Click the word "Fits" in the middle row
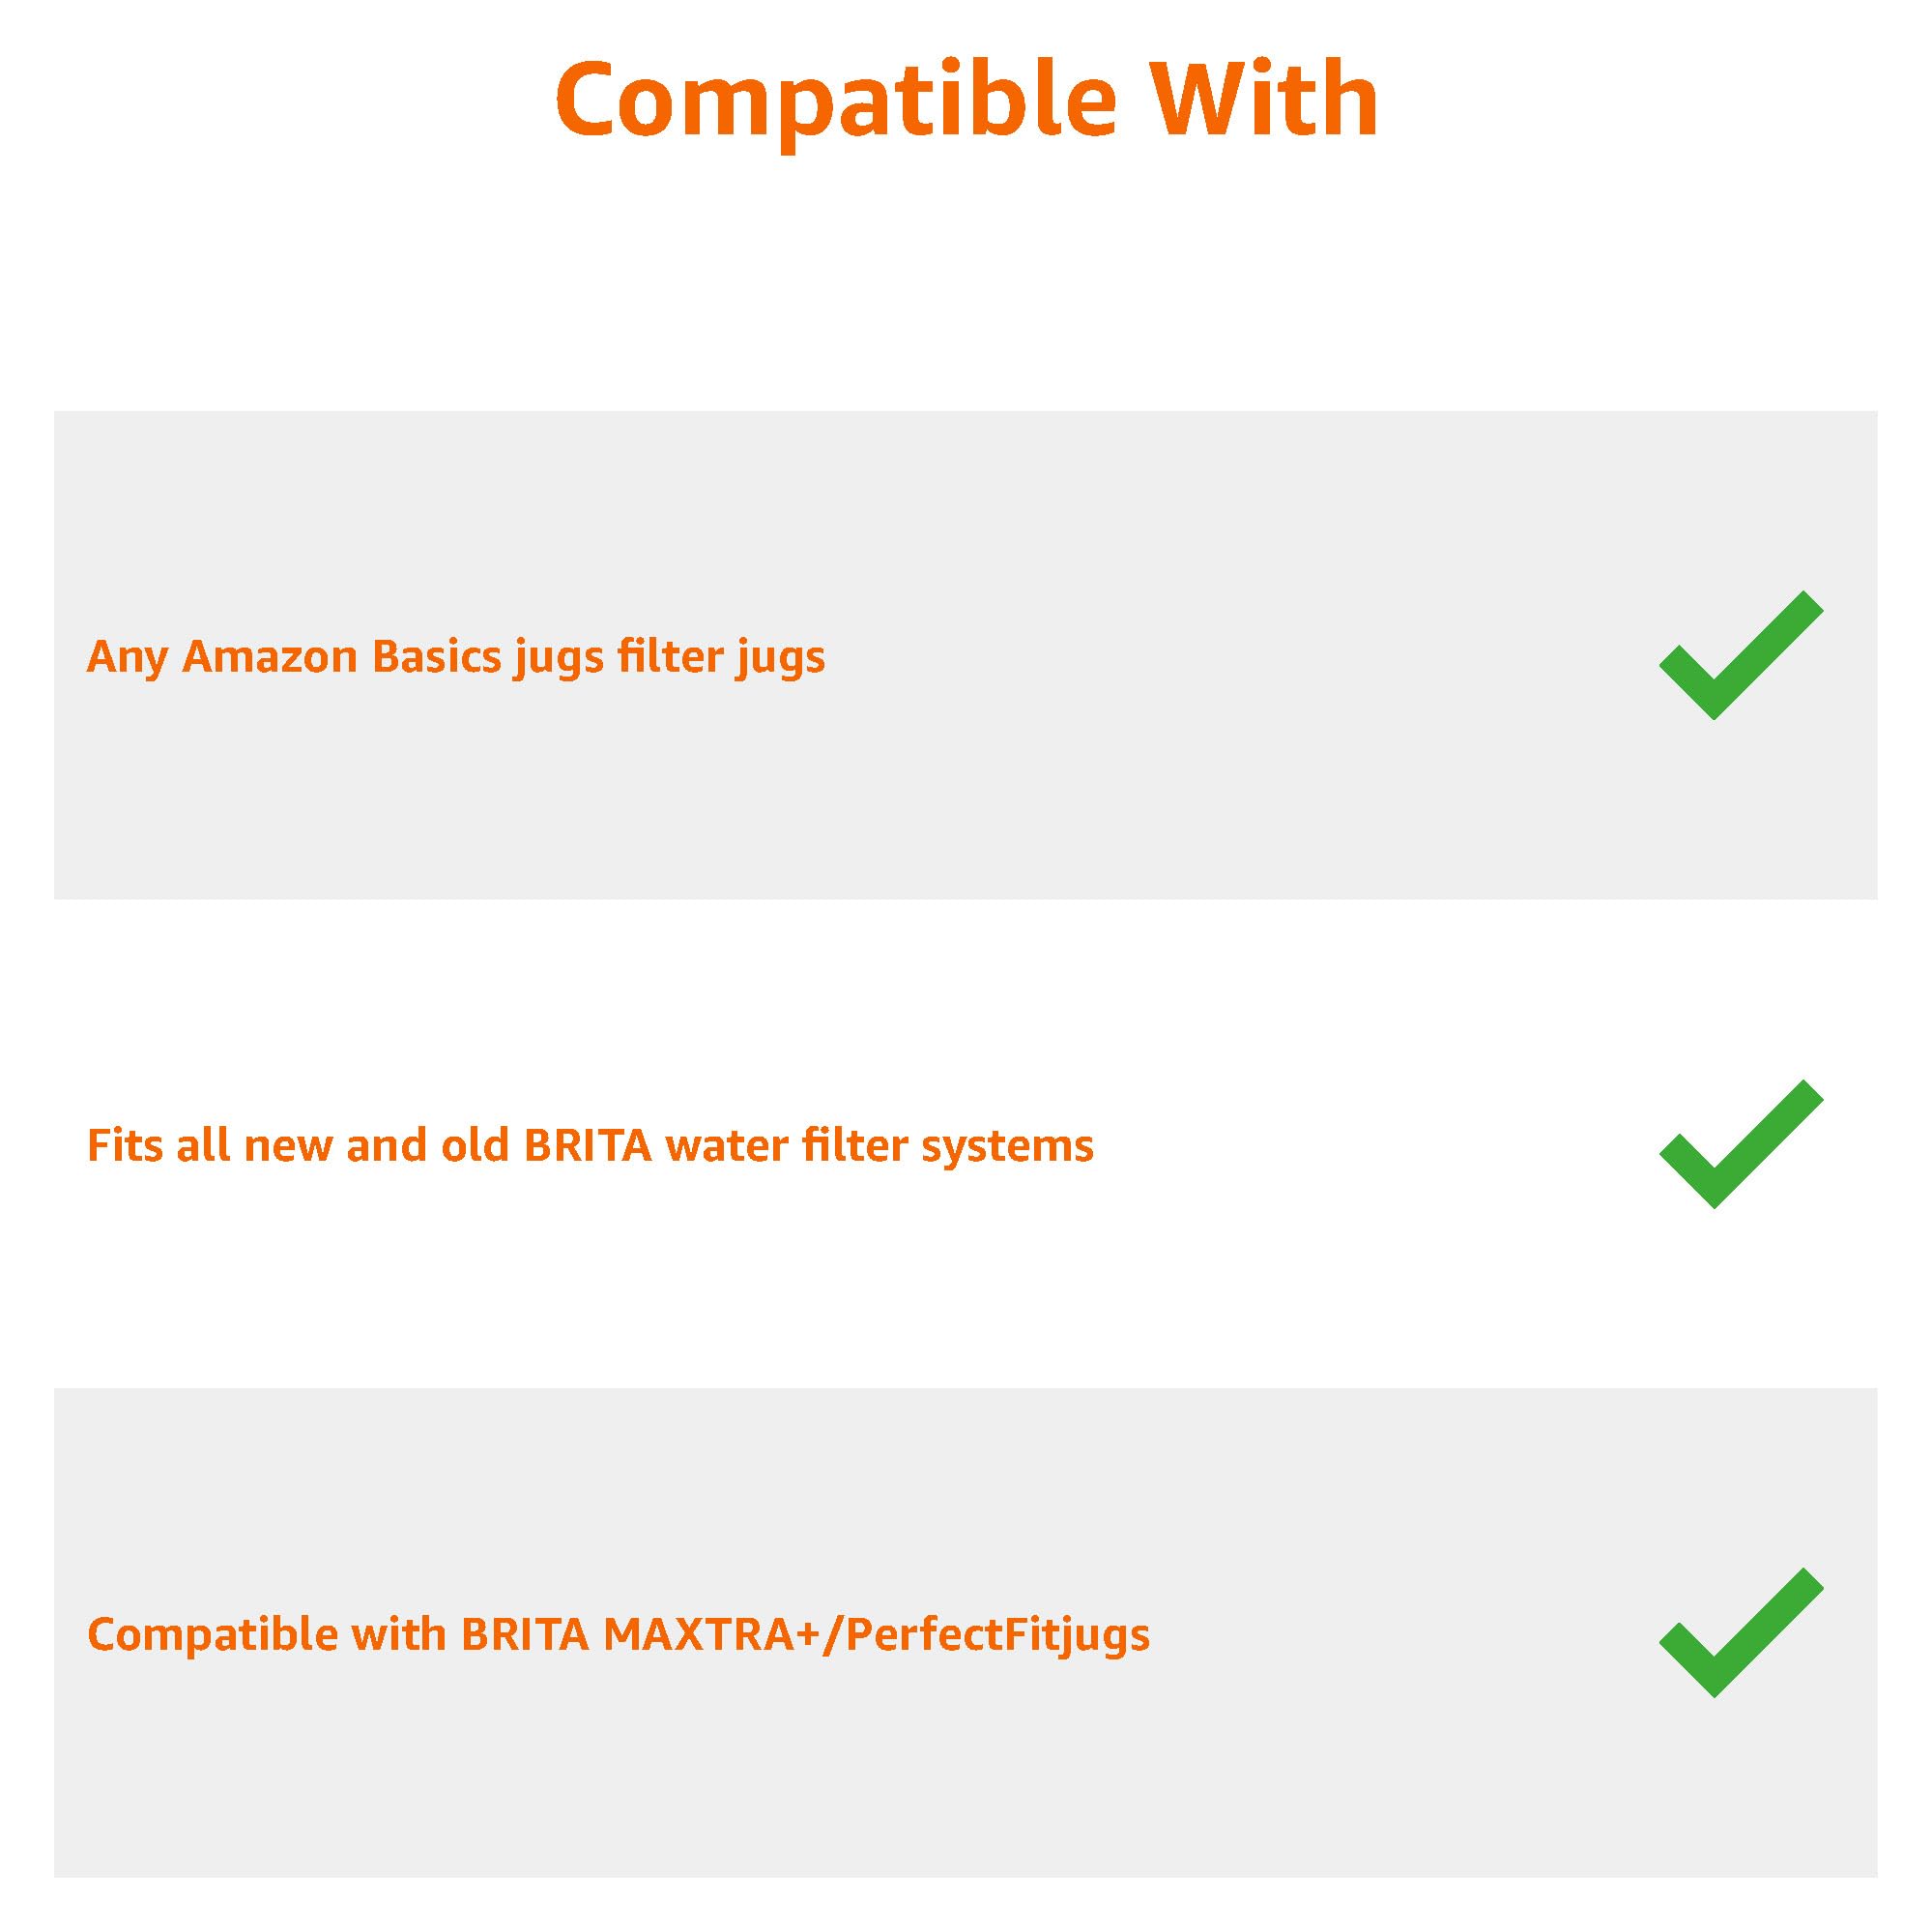 coord(126,1146)
